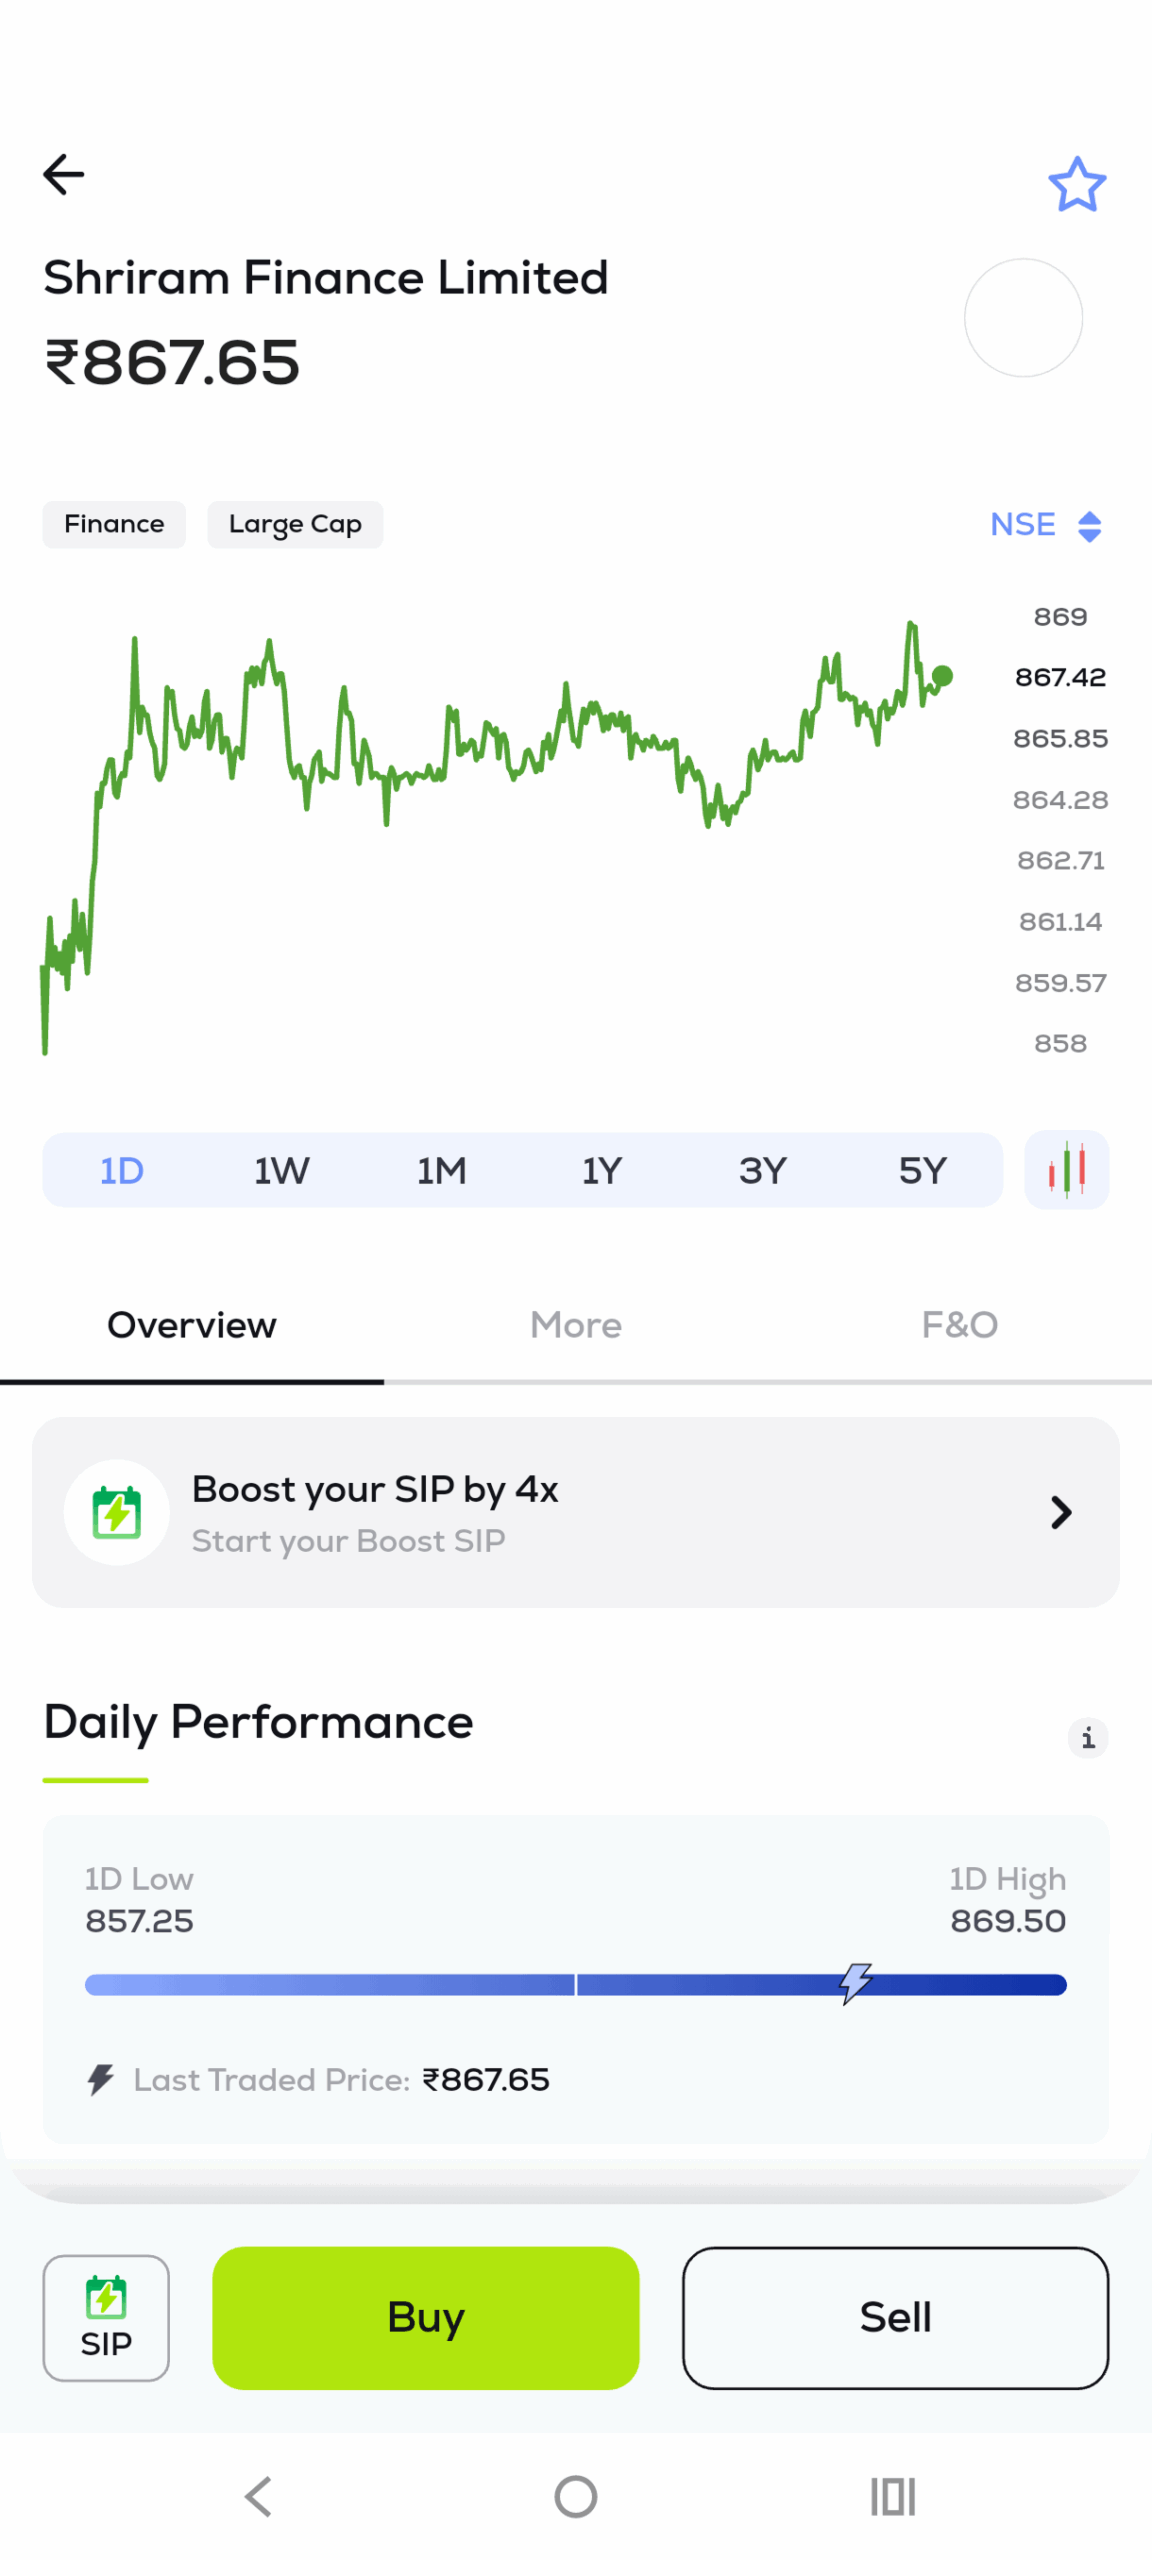1152x2560 pixels.
Task: Add stock to watchlist with star icon
Action: (x=1076, y=185)
